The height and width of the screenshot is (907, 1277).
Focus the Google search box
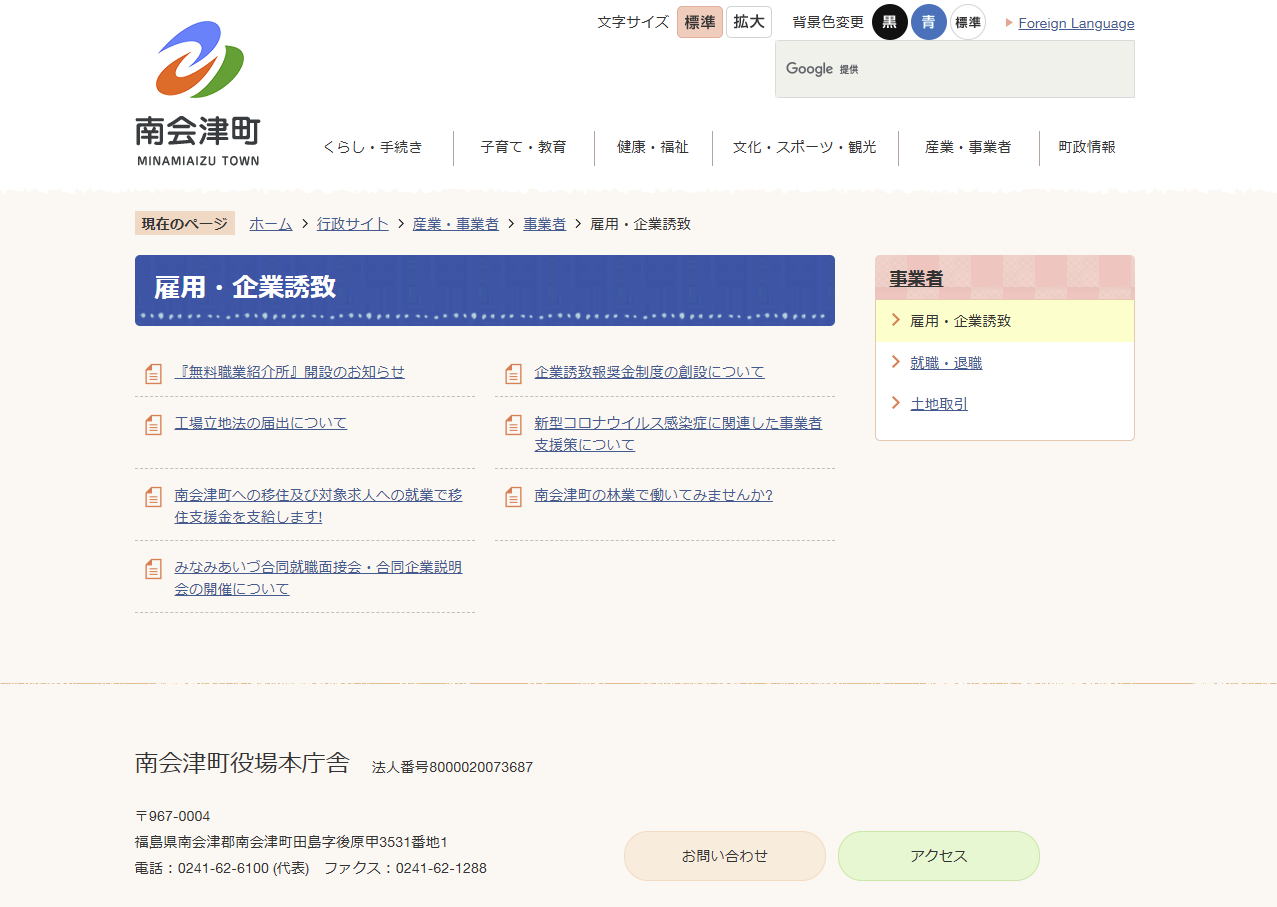pos(955,69)
